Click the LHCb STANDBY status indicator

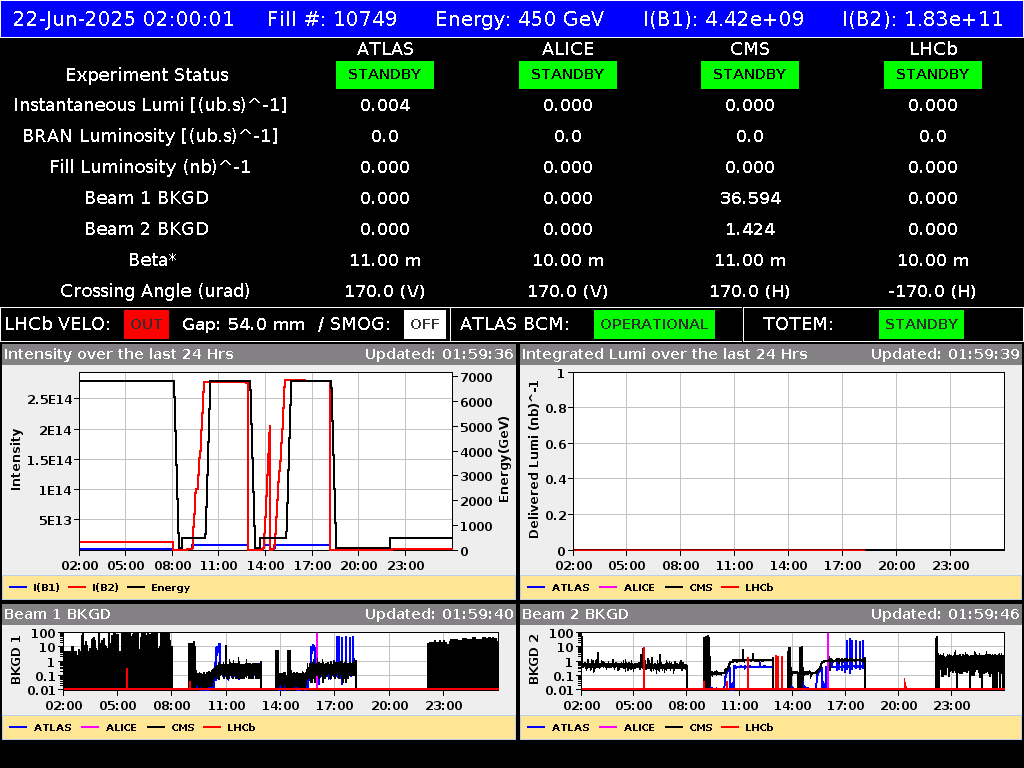[933, 75]
